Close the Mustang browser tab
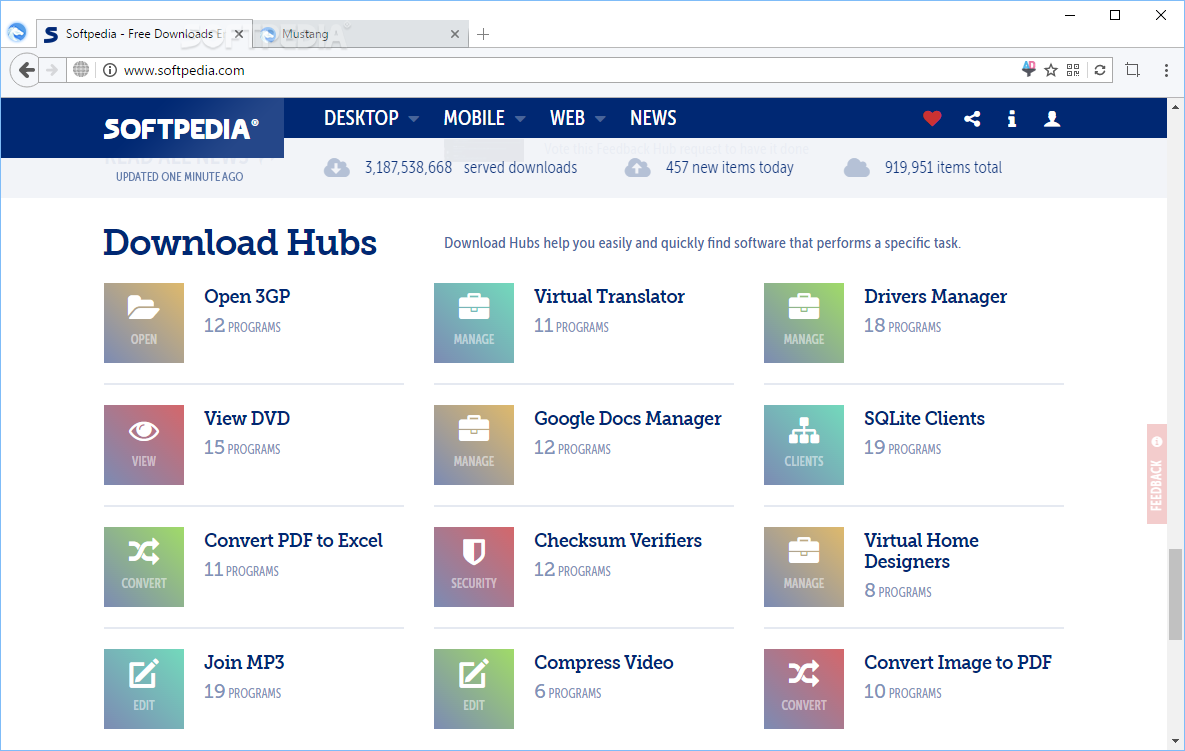The image size is (1185, 751). point(454,34)
